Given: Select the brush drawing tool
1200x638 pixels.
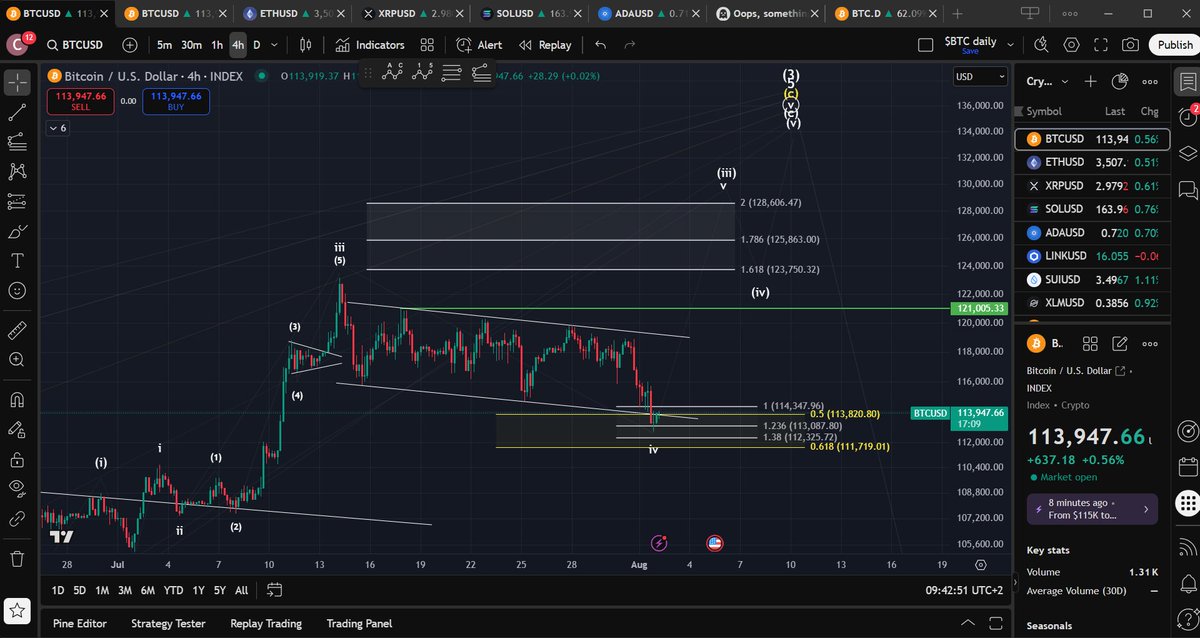Looking at the screenshot, I should click(x=17, y=232).
